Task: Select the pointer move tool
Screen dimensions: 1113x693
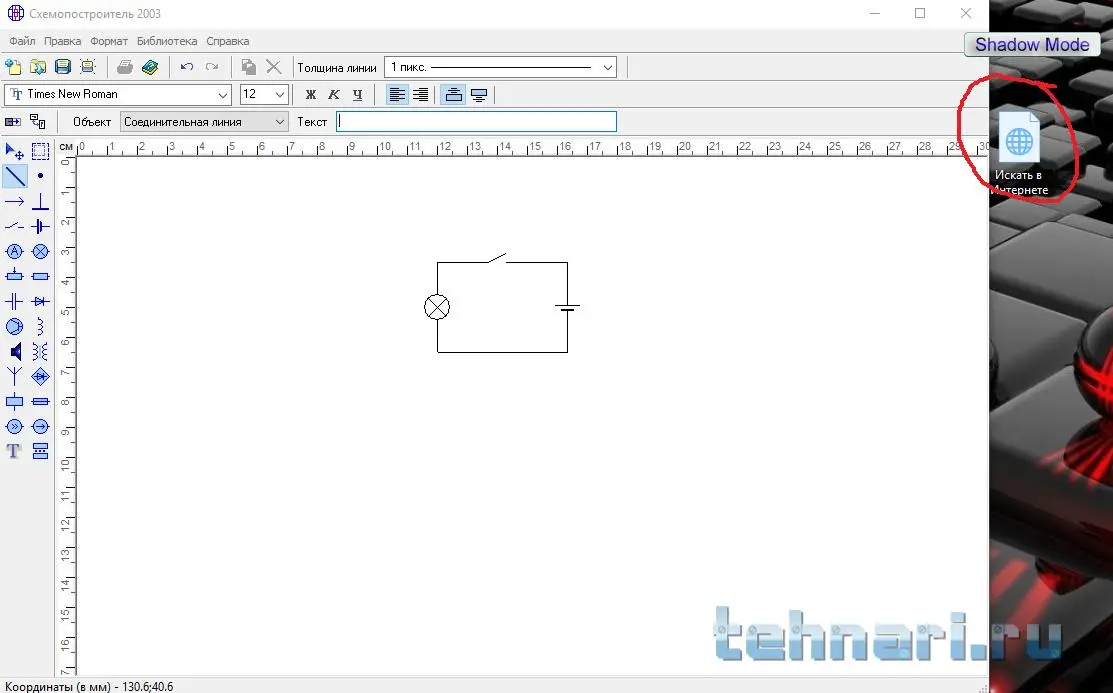Action: 14,151
